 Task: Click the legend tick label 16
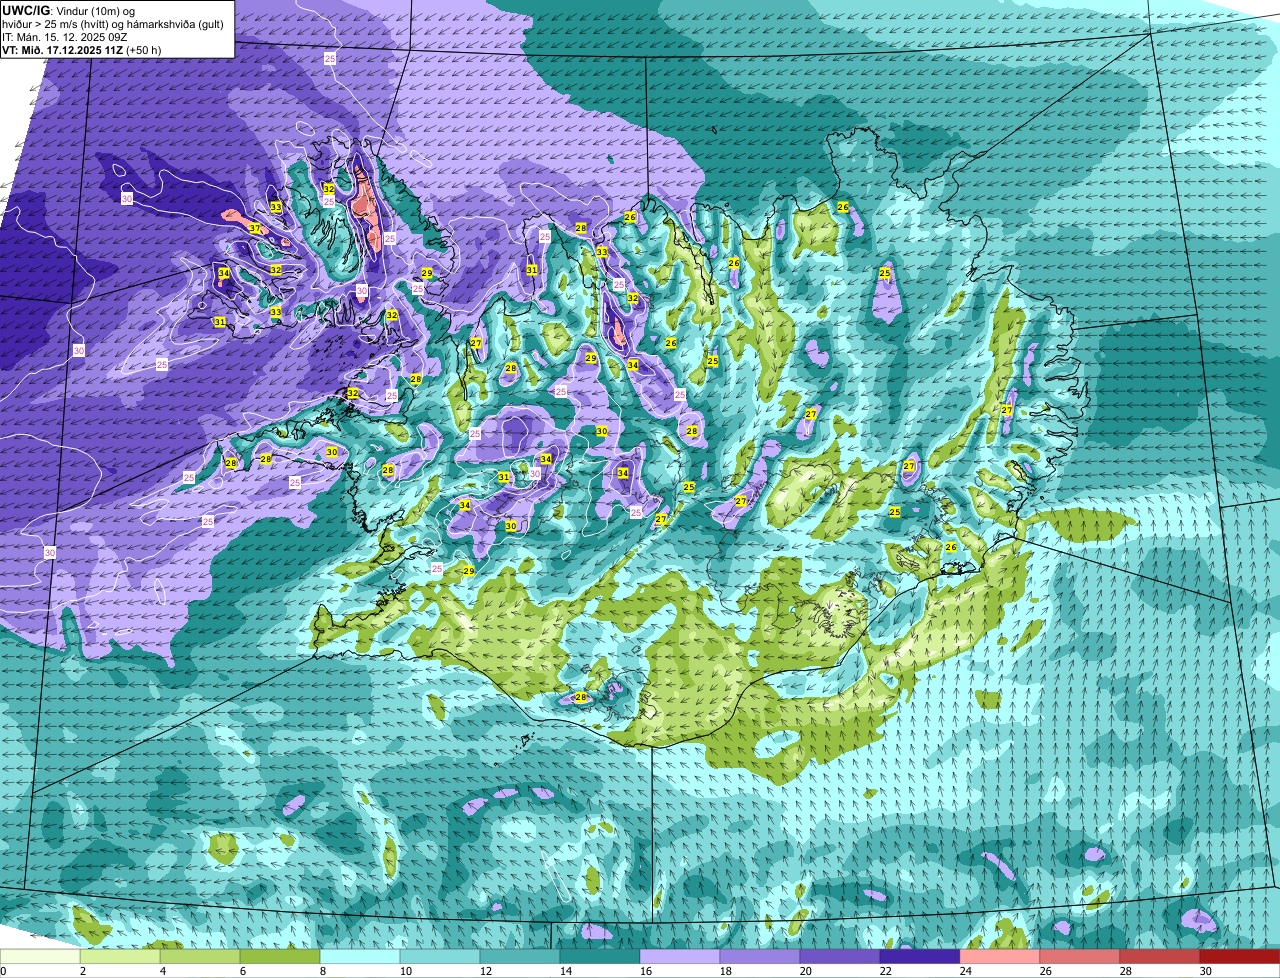(x=646, y=971)
